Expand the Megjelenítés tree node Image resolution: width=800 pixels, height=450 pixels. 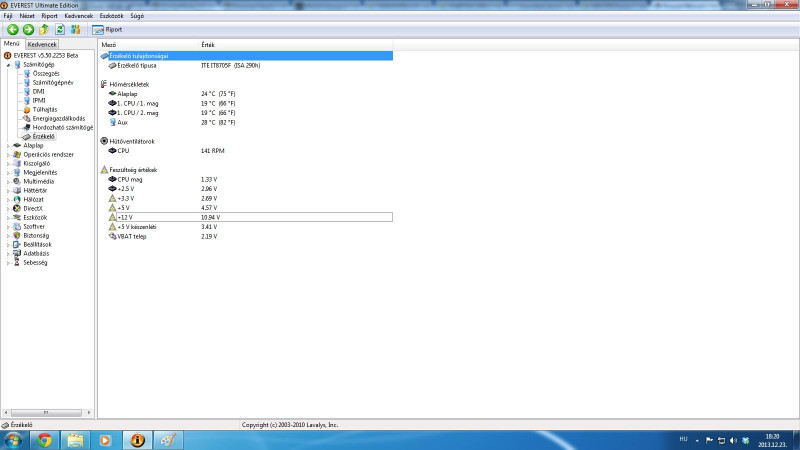[x=8, y=173]
